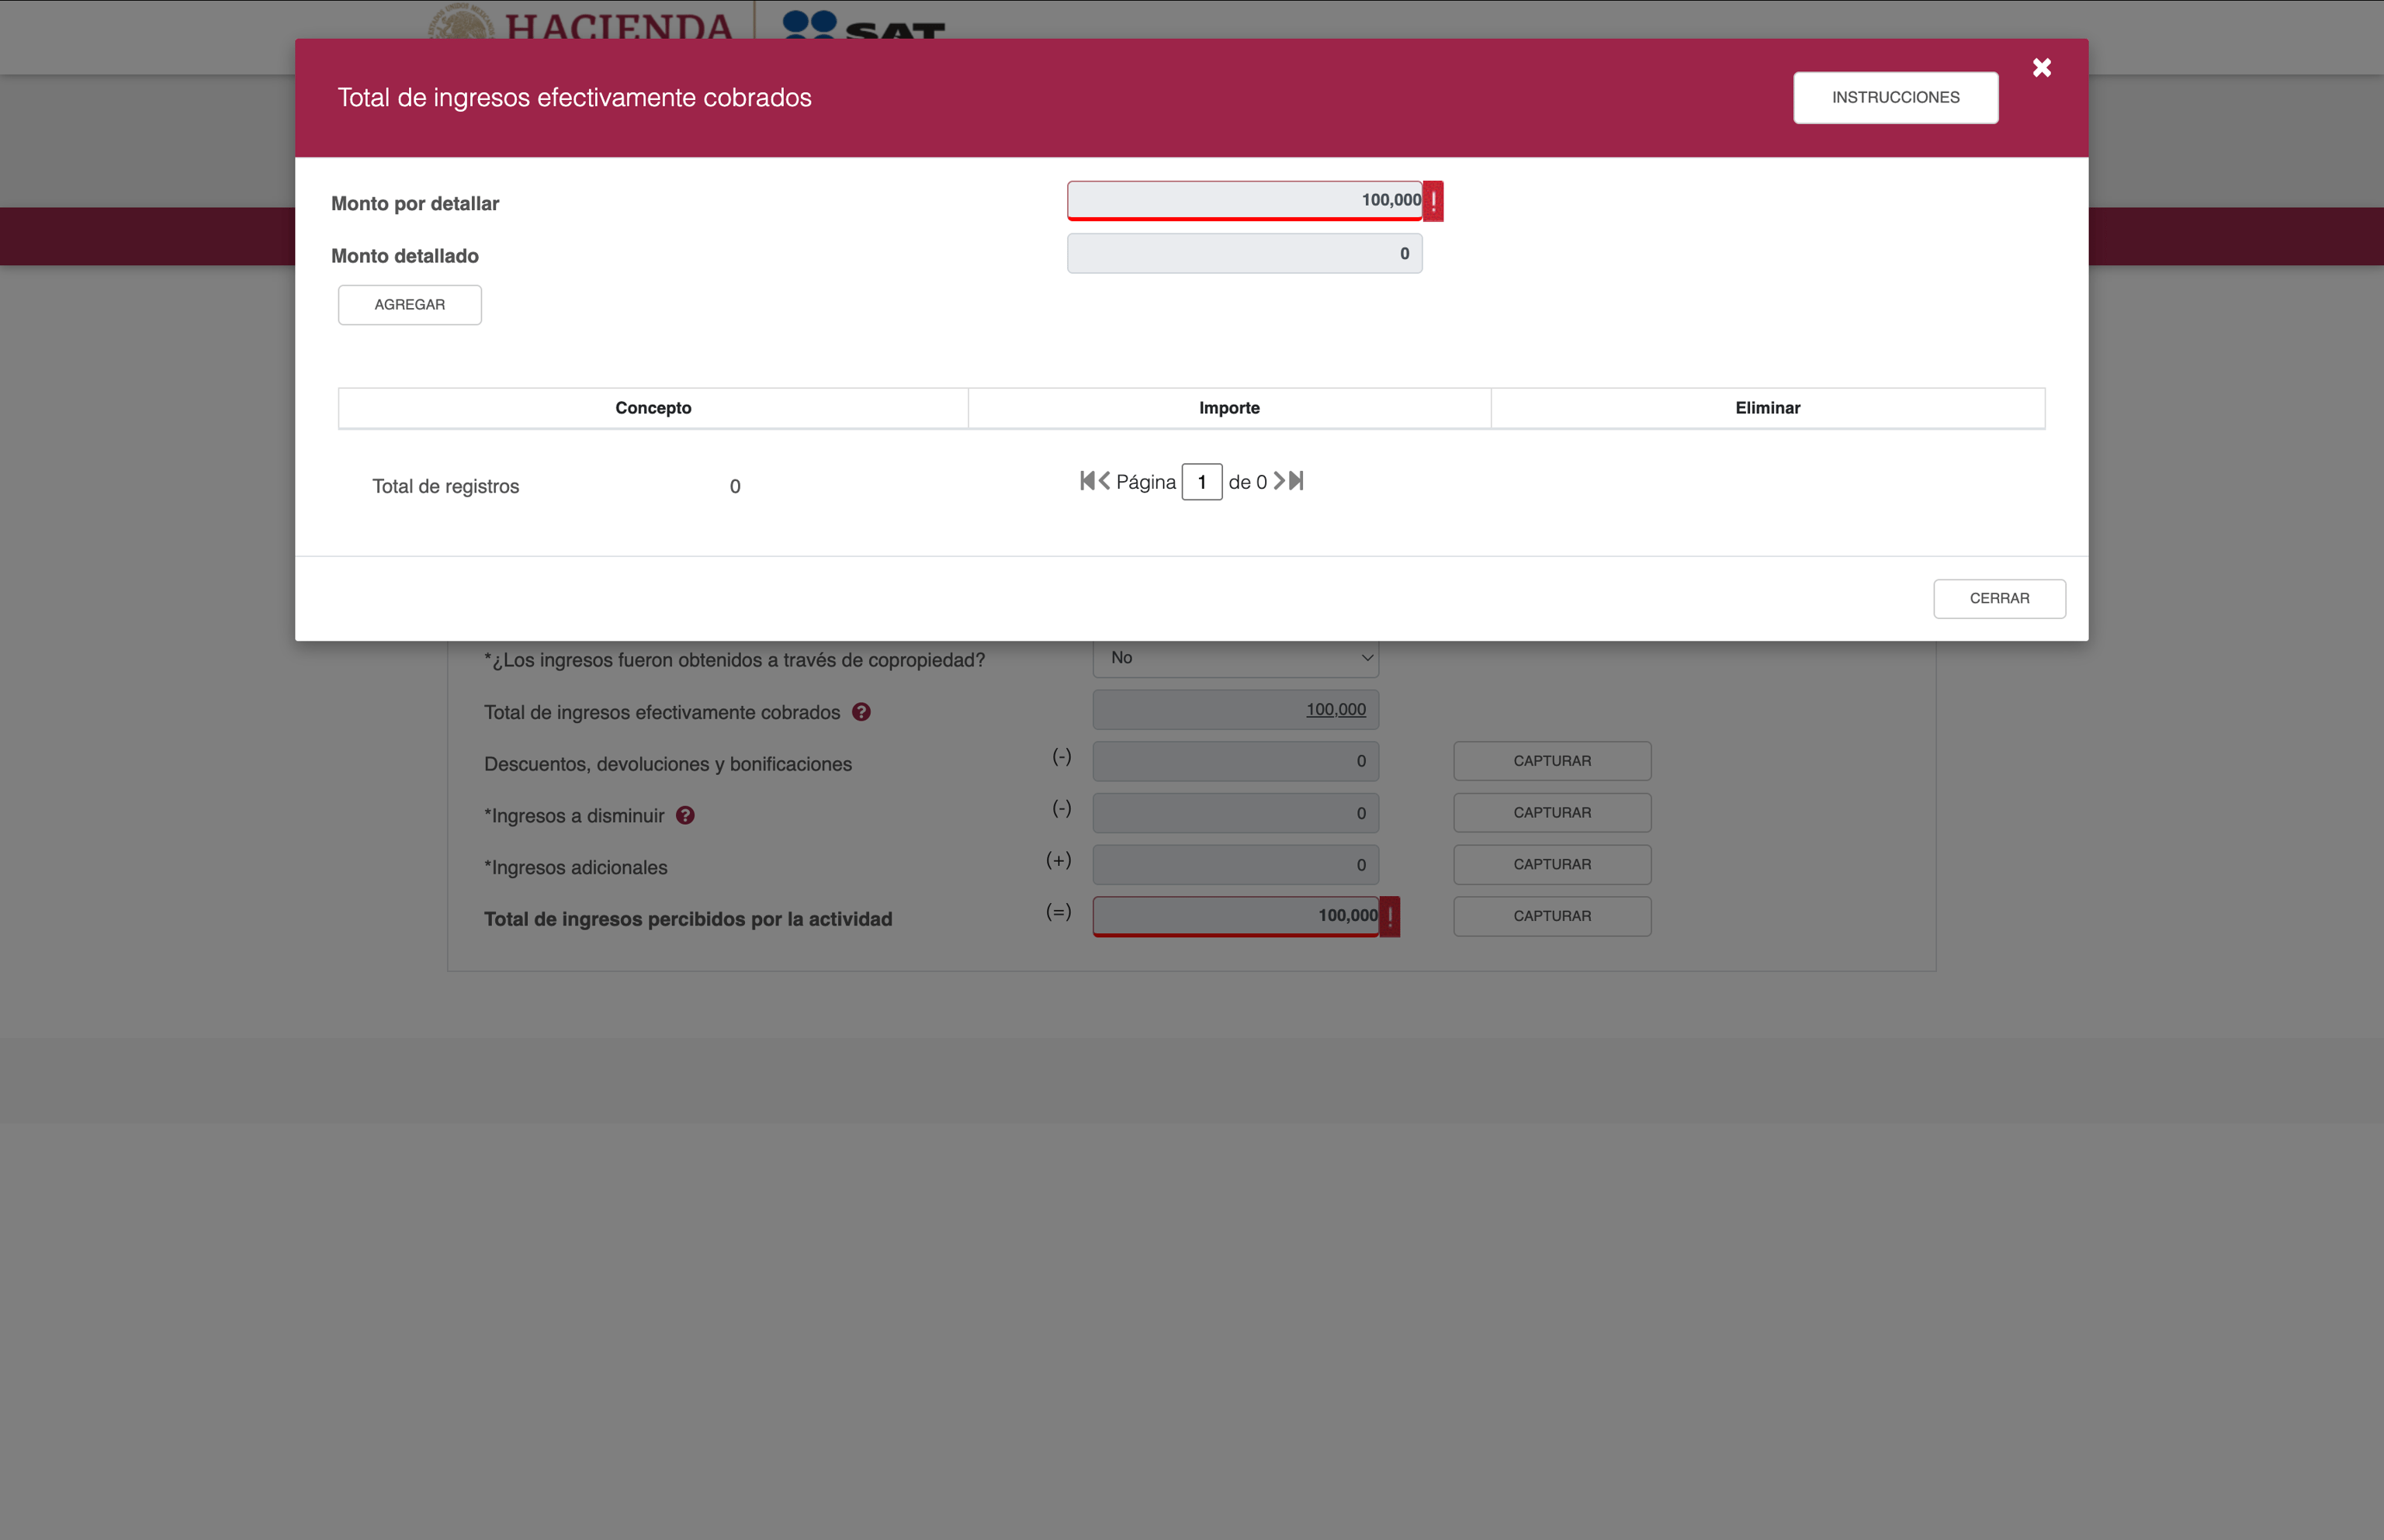Click CAPTURAR for Ingresos adicionales
The width and height of the screenshot is (2384, 1540).
click(1551, 864)
